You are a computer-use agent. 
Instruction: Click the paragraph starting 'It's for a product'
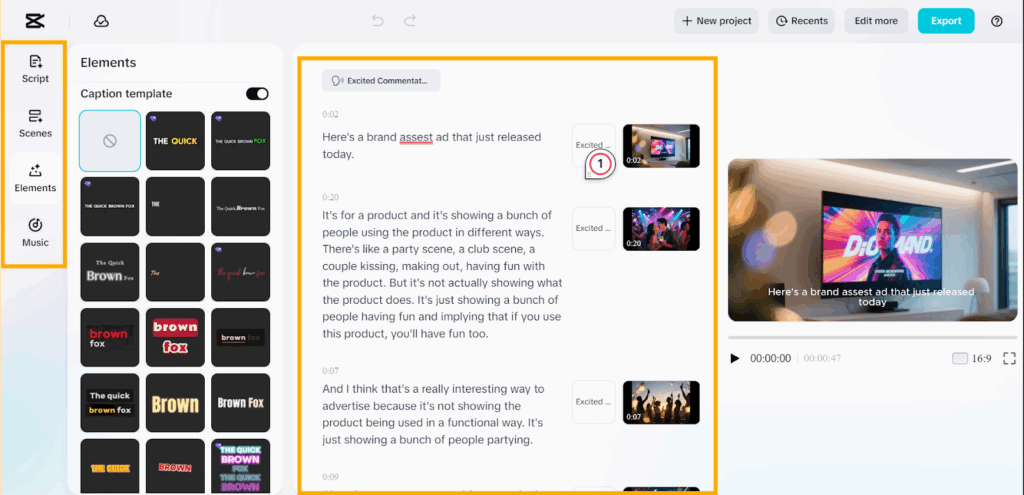(442, 274)
